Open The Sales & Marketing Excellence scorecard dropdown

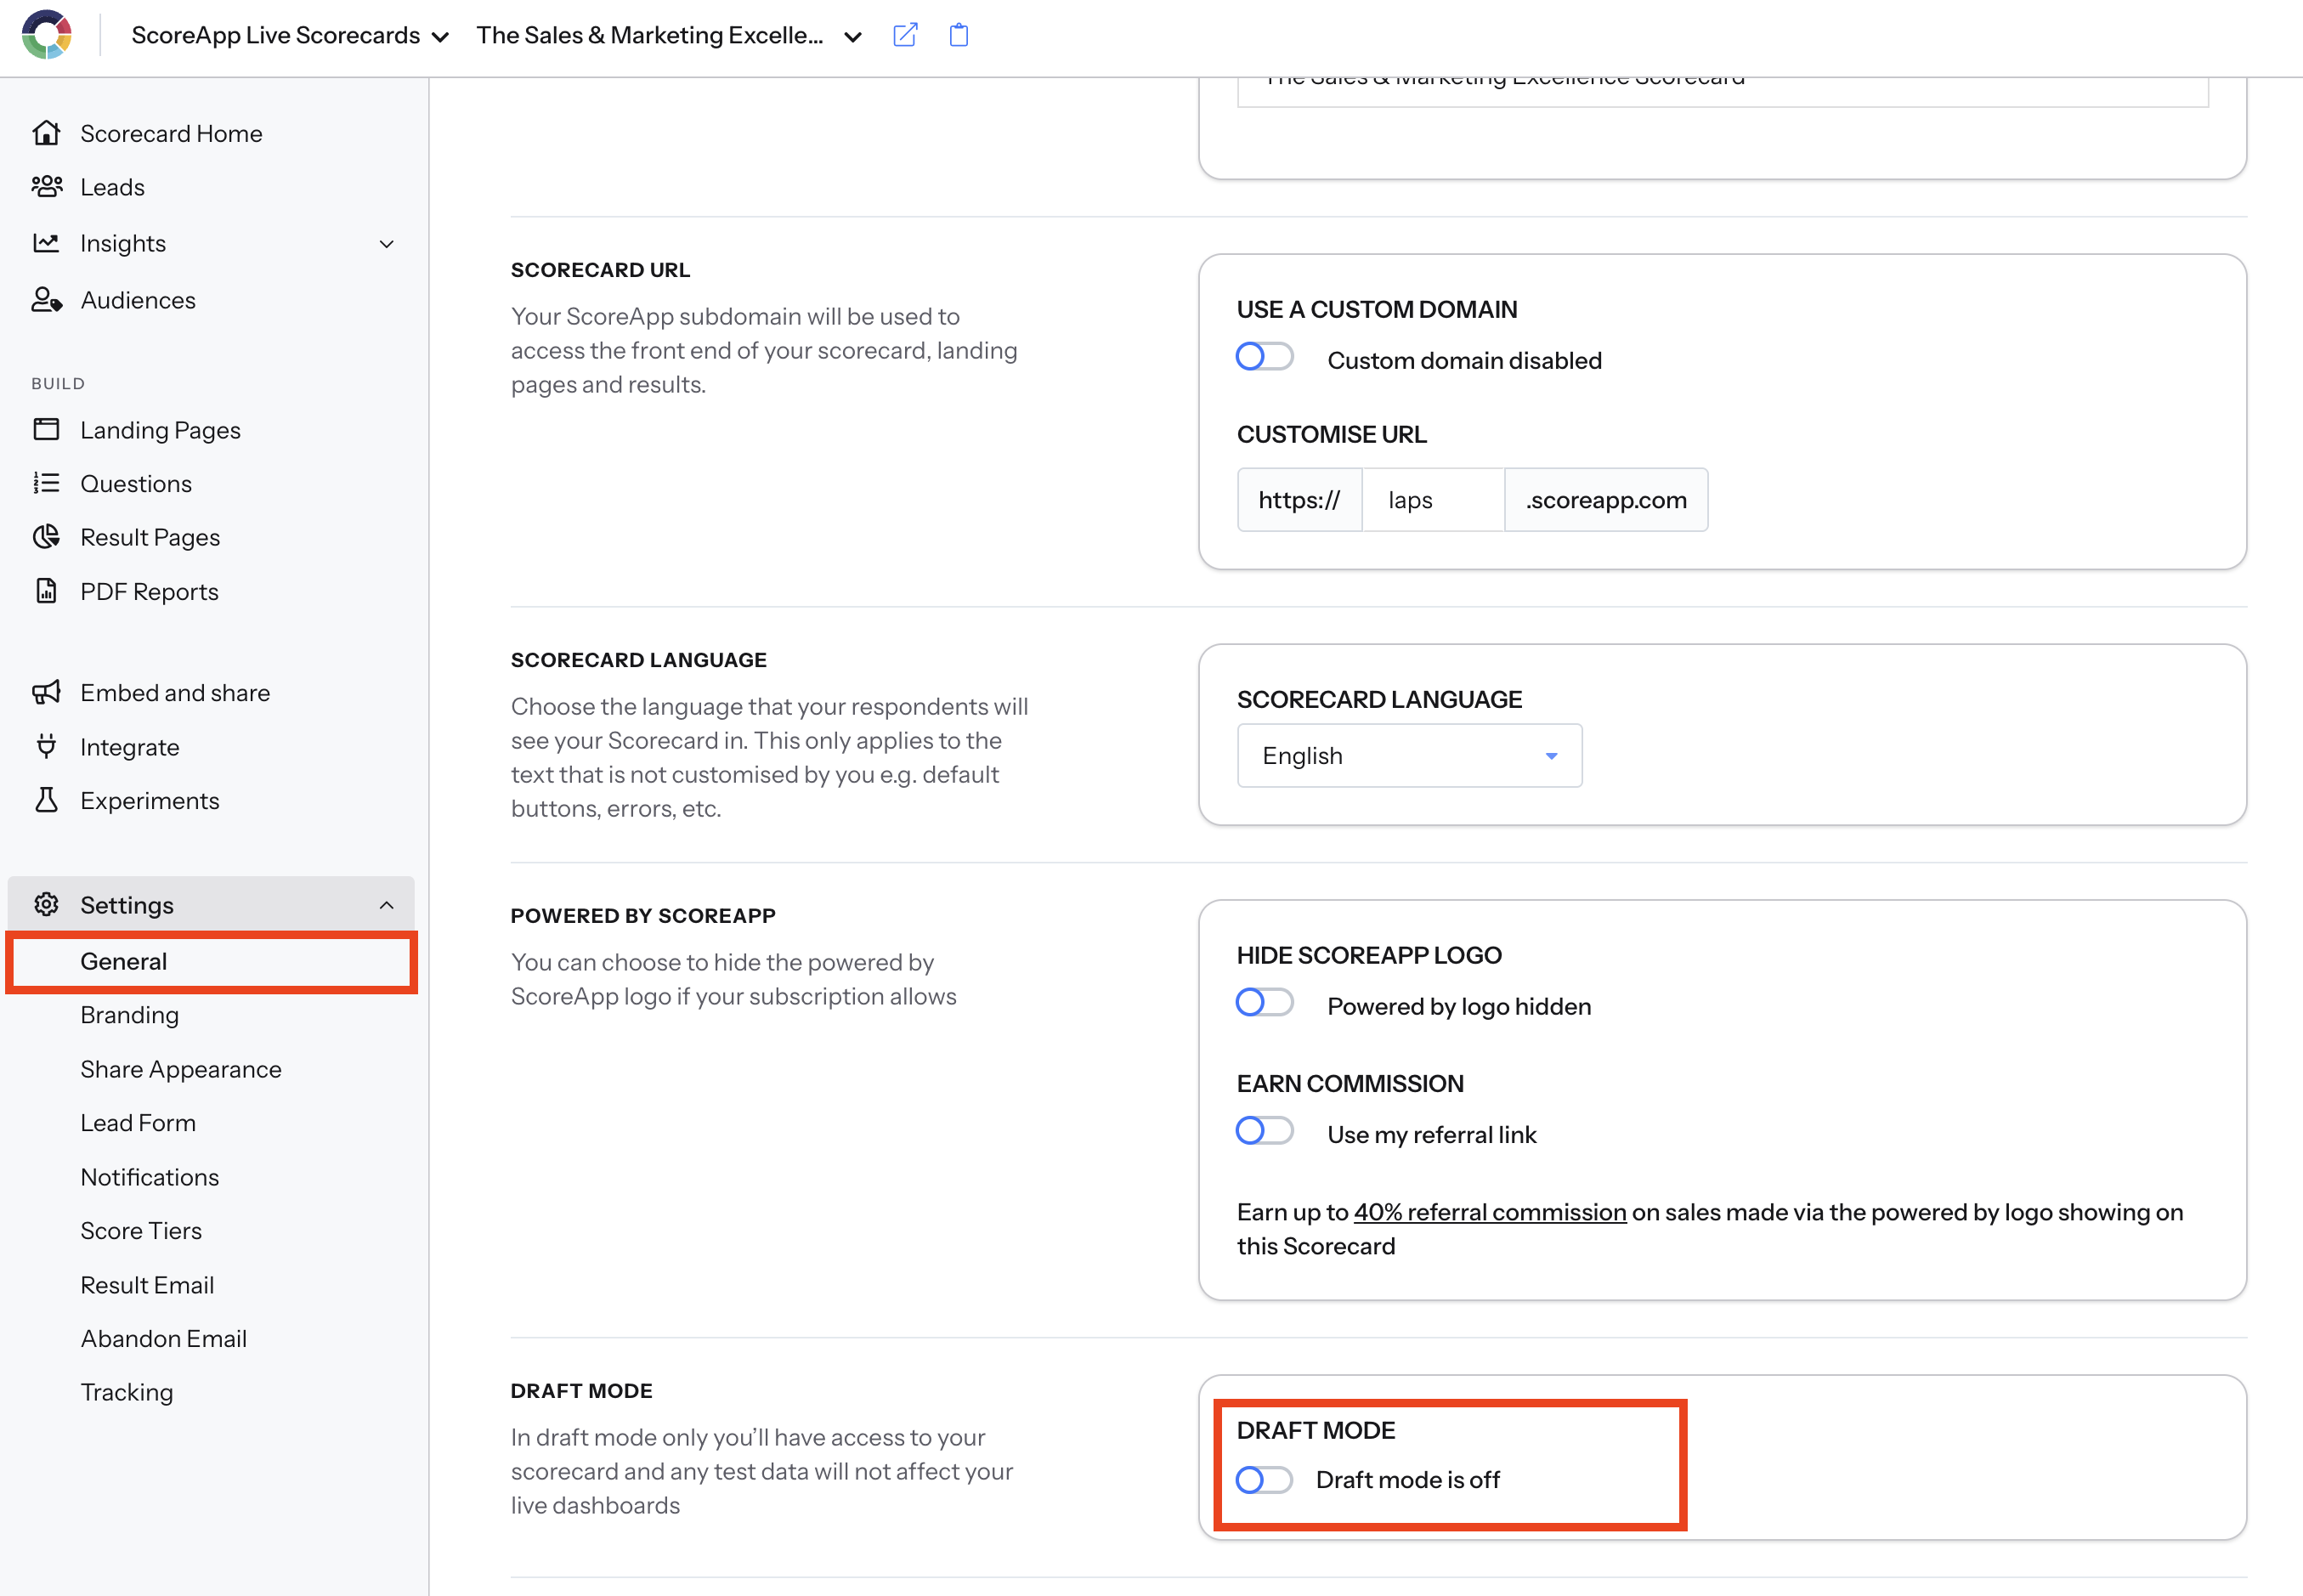(x=669, y=36)
